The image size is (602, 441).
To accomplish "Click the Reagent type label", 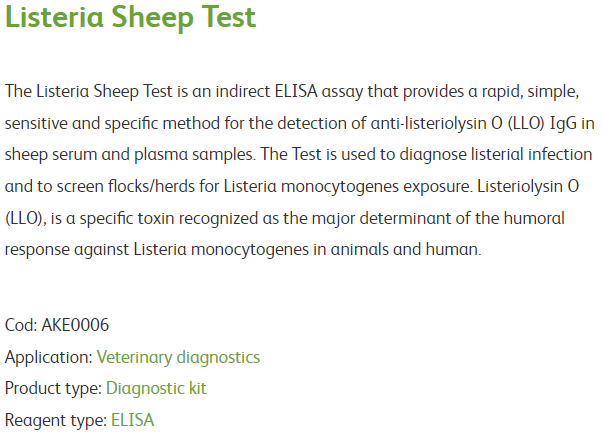I will click(56, 420).
